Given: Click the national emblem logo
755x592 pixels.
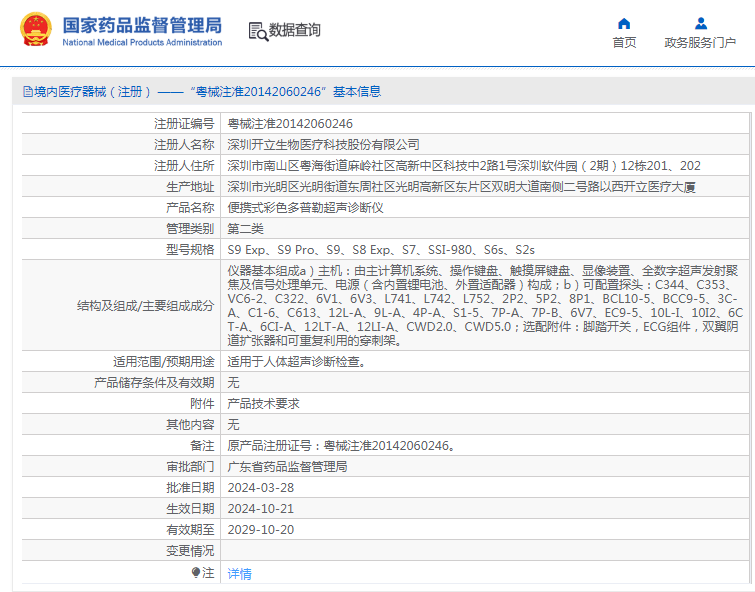Looking at the screenshot, I should [36, 29].
